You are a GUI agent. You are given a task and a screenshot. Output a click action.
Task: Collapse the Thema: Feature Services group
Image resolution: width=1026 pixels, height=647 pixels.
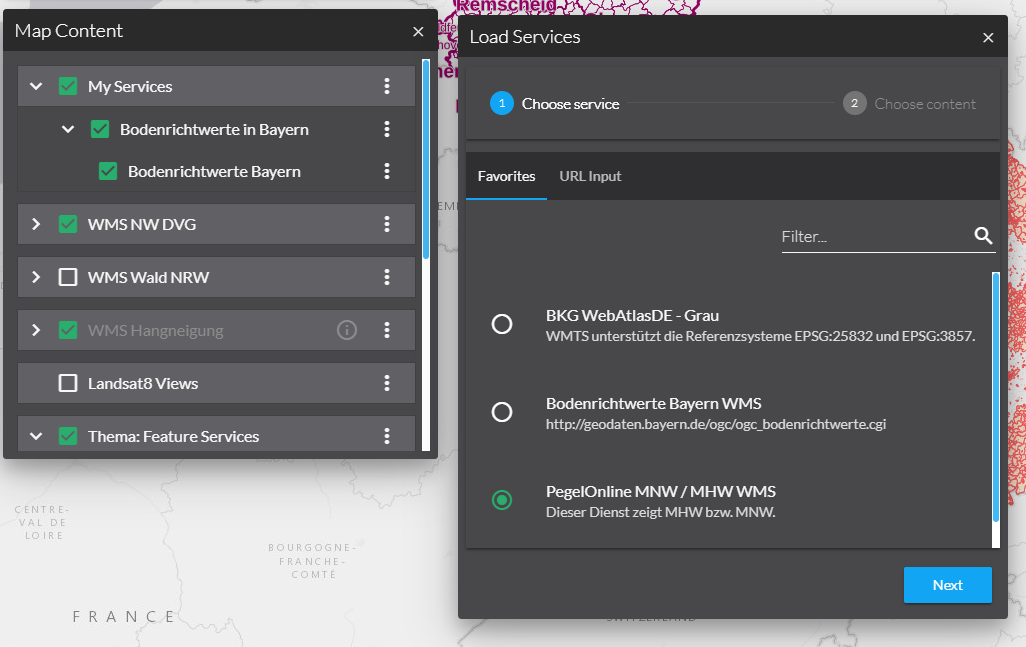[35, 436]
